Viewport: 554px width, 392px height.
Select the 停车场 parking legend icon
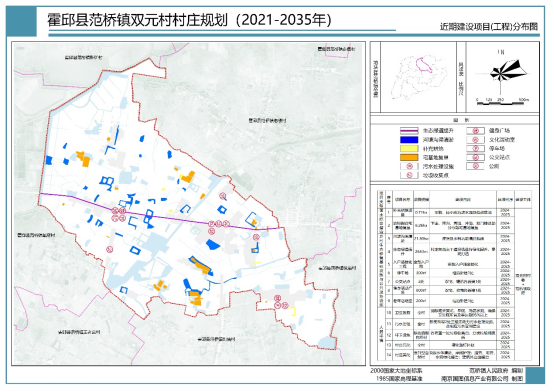point(476,148)
